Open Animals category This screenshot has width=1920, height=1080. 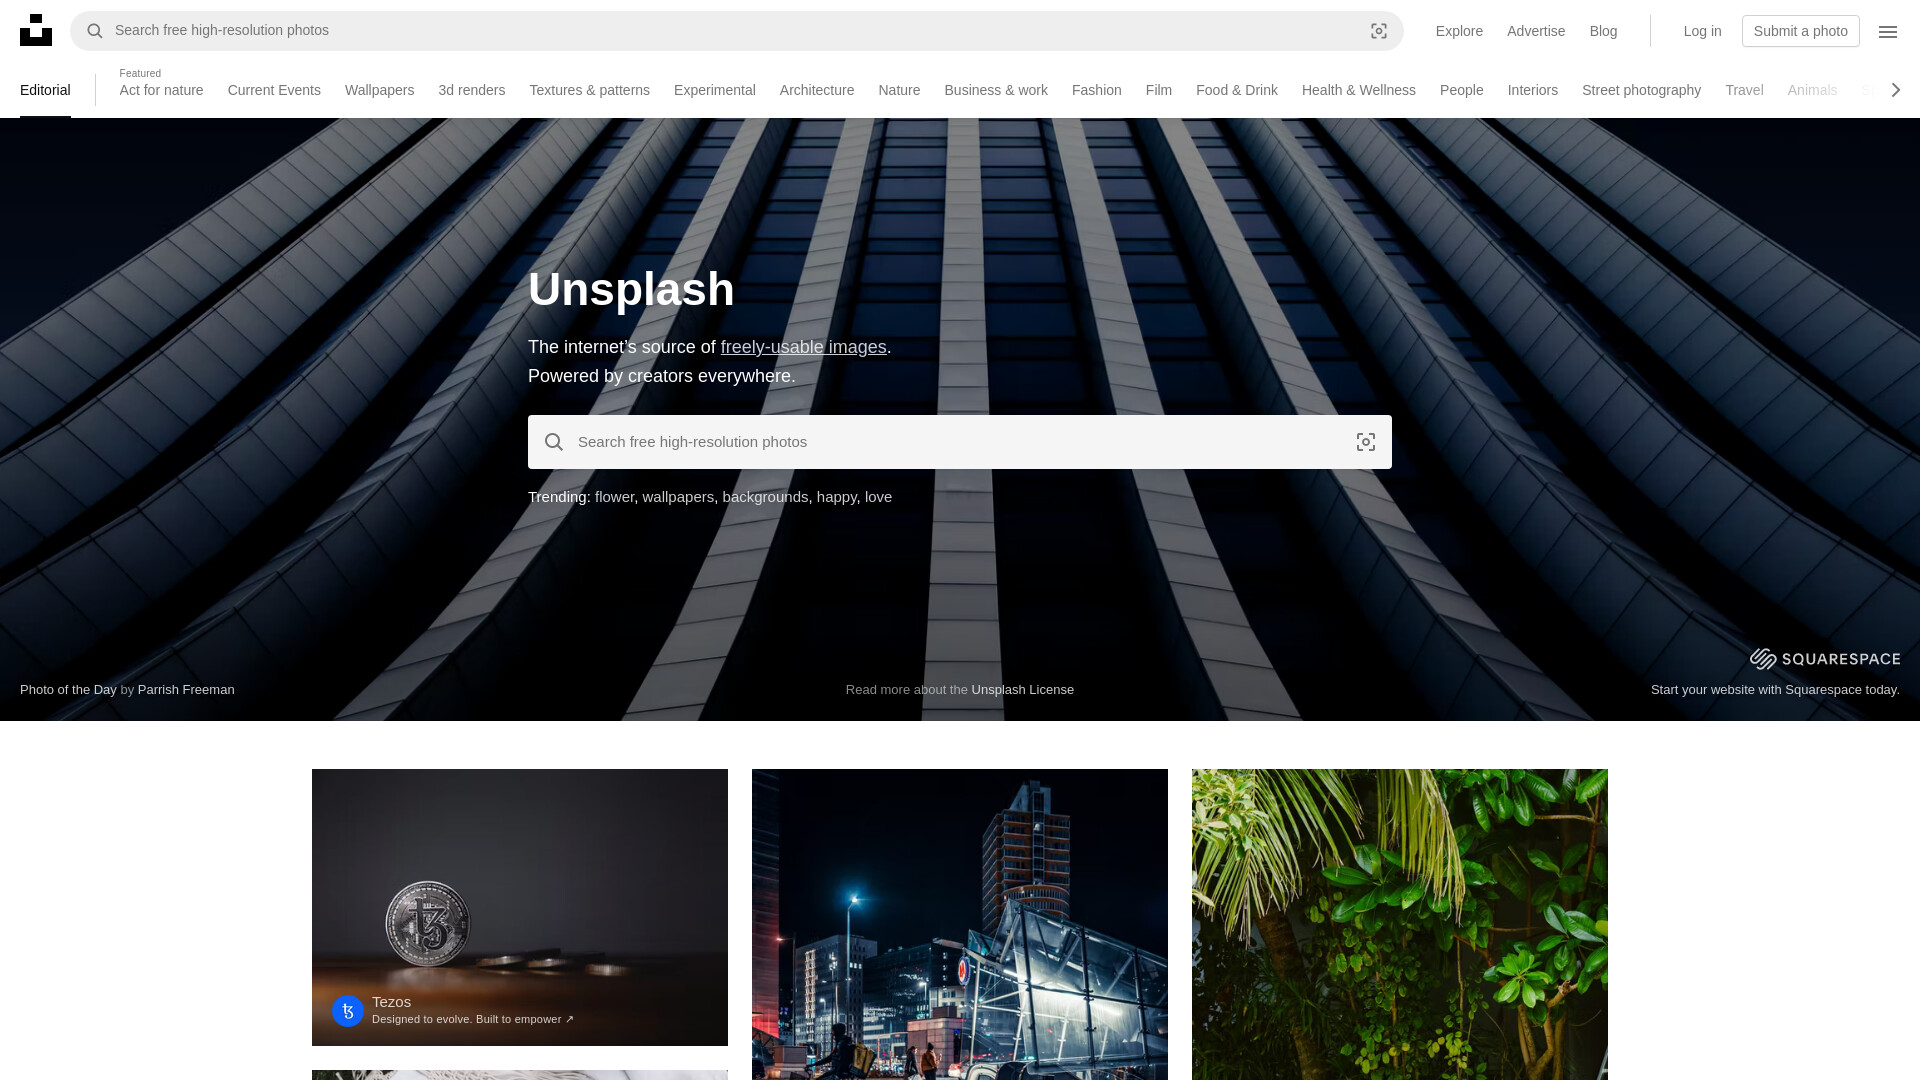click(1812, 90)
